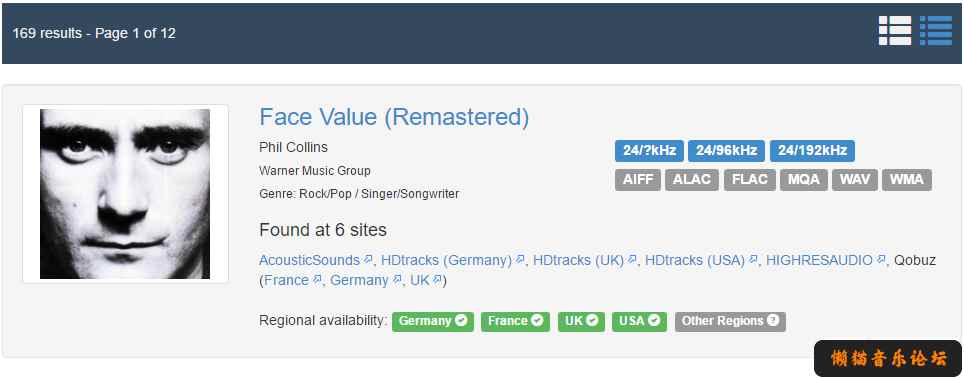964x378 pixels.
Task: Open HIGHRESAUDIO external link icon
Action: tap(880, 260)
